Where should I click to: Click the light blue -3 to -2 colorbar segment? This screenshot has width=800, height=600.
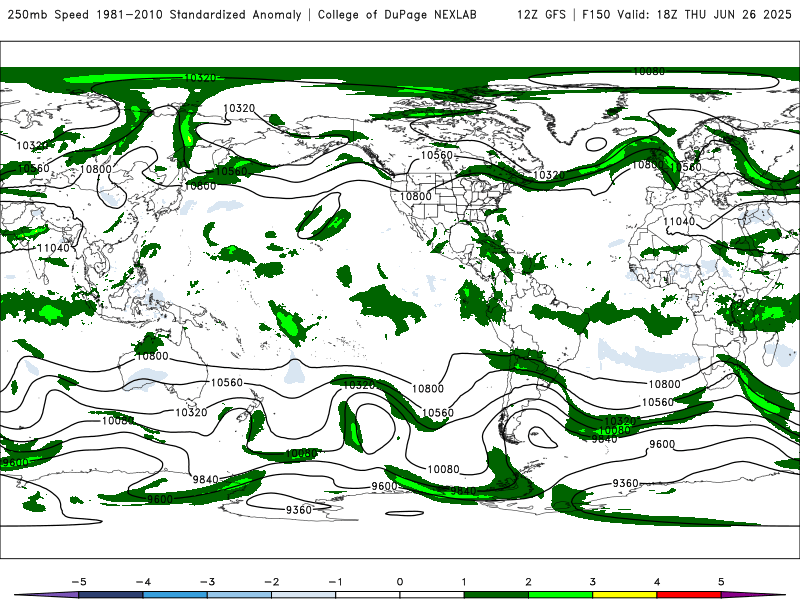click(x=239, y=595)
